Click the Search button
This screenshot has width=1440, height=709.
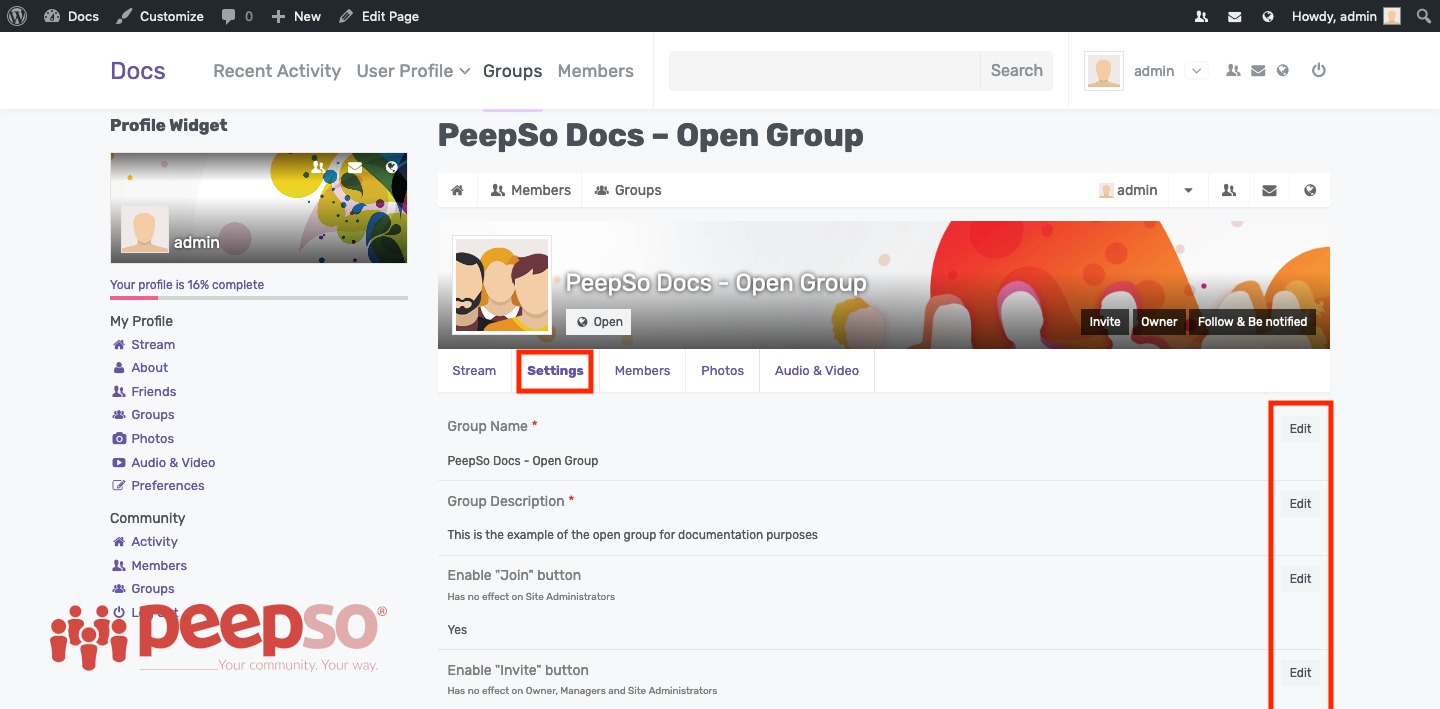[1017, 71]
